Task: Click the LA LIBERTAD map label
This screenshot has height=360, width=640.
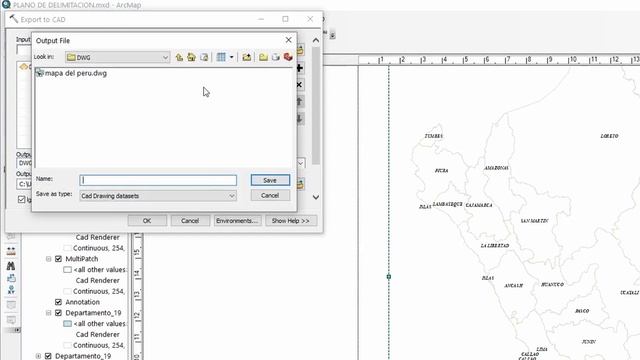Action: point(495,246)
